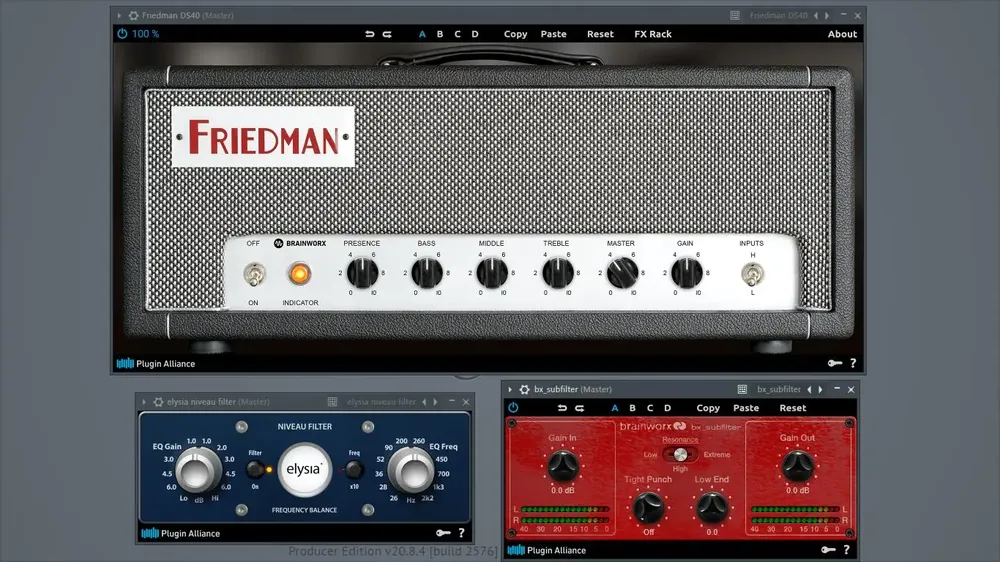Open Friedman DS40 preset grid icon

point(735,15)
